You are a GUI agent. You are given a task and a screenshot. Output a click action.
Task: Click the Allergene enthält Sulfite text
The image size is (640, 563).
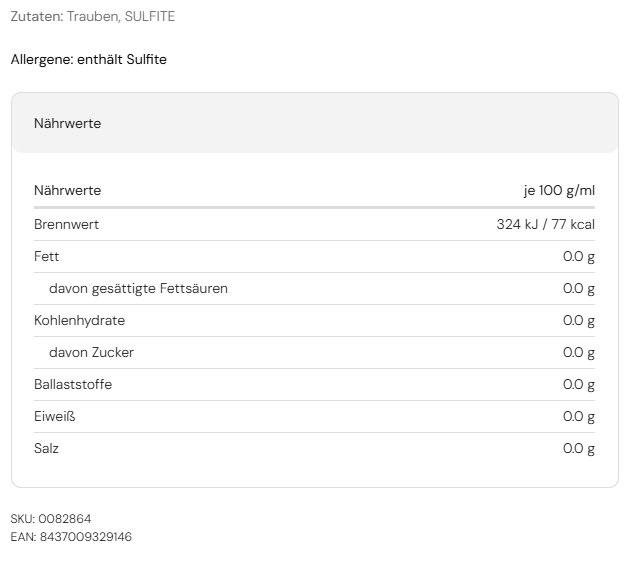point(88,60)
